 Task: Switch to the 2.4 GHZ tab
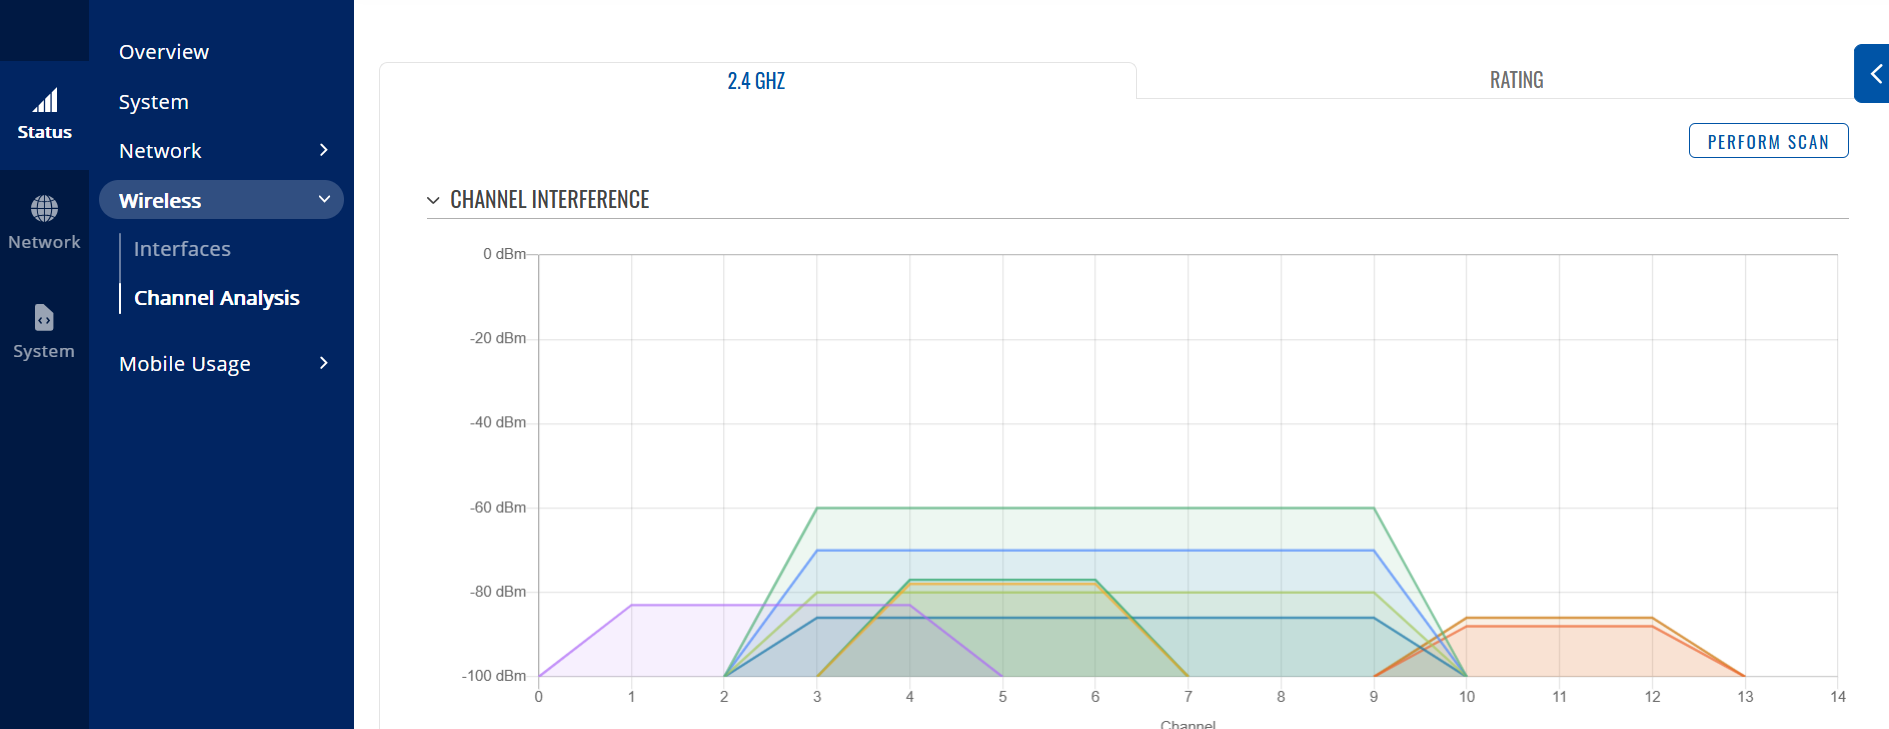pyautogui.click(x=756, y=81)
